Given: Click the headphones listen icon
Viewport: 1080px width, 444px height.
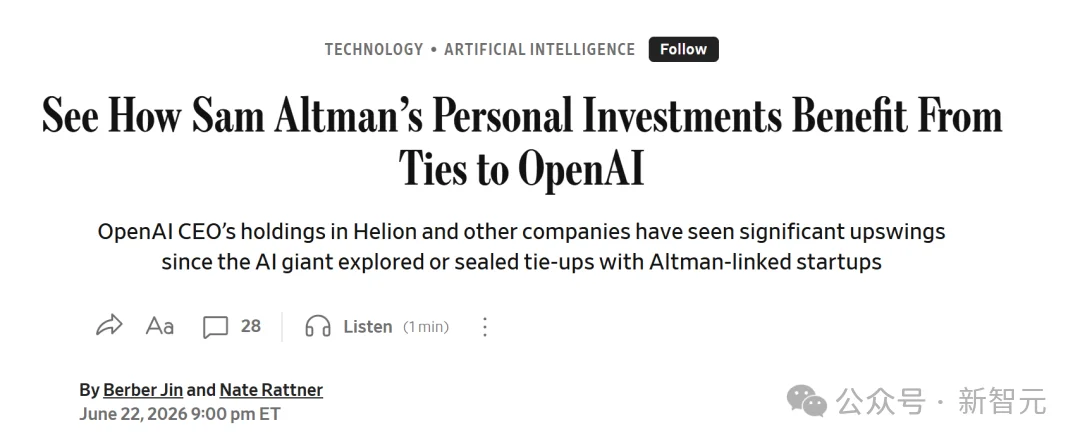Looking at the screenshot, I should [318, 326].
